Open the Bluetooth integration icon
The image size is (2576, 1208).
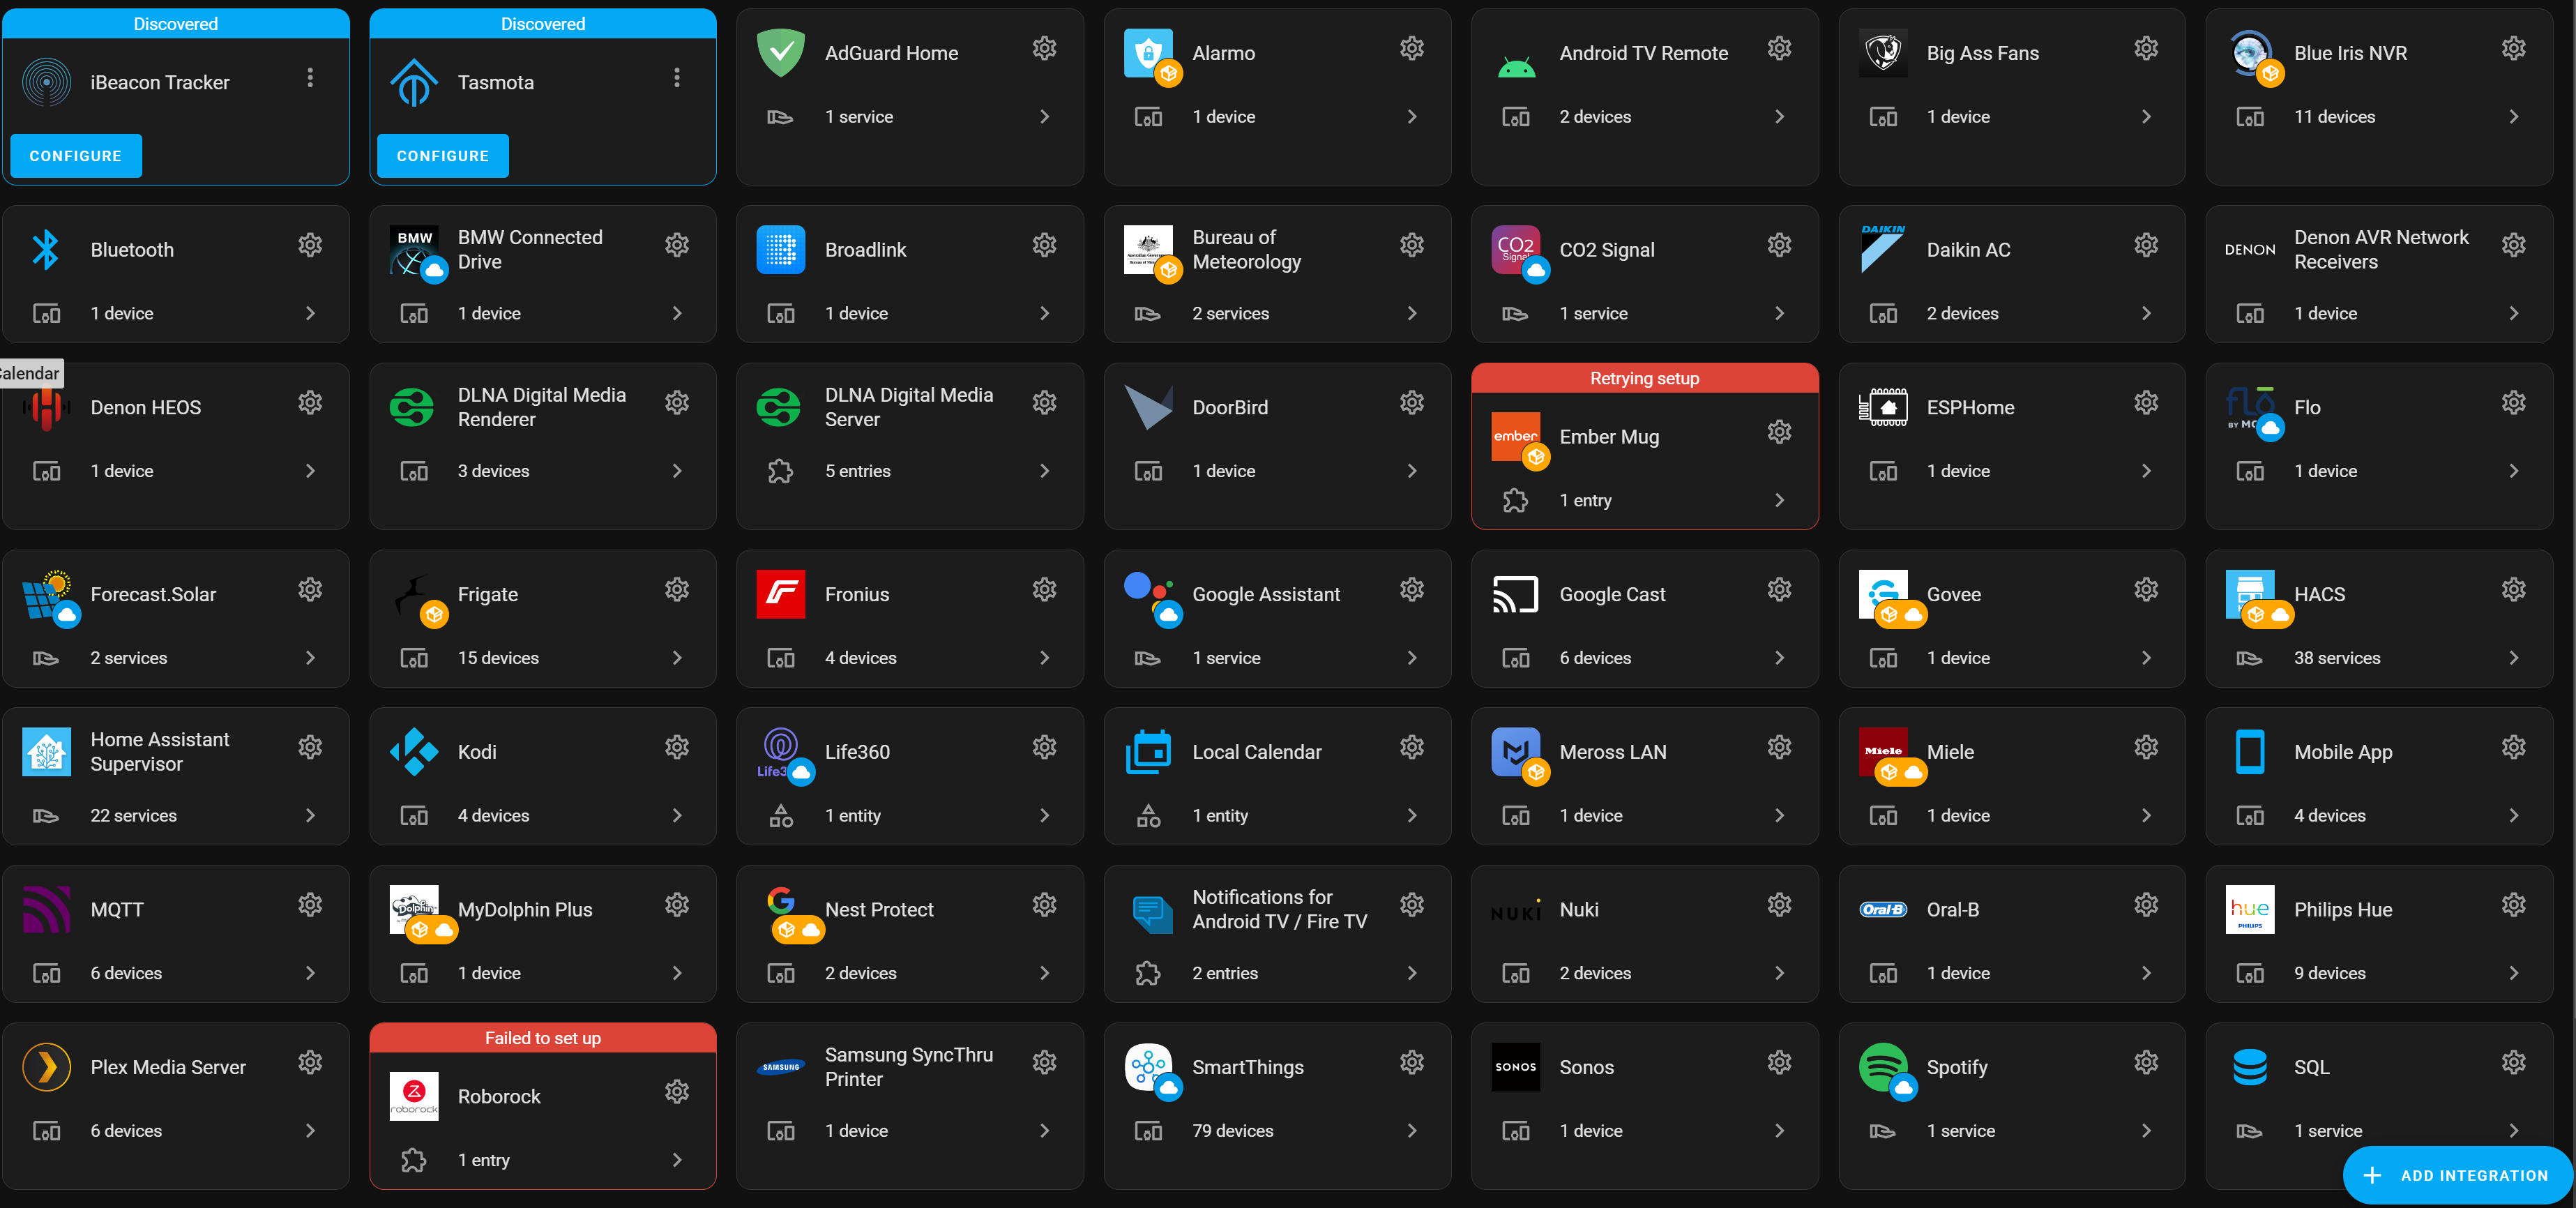click(x=46, y=249)
